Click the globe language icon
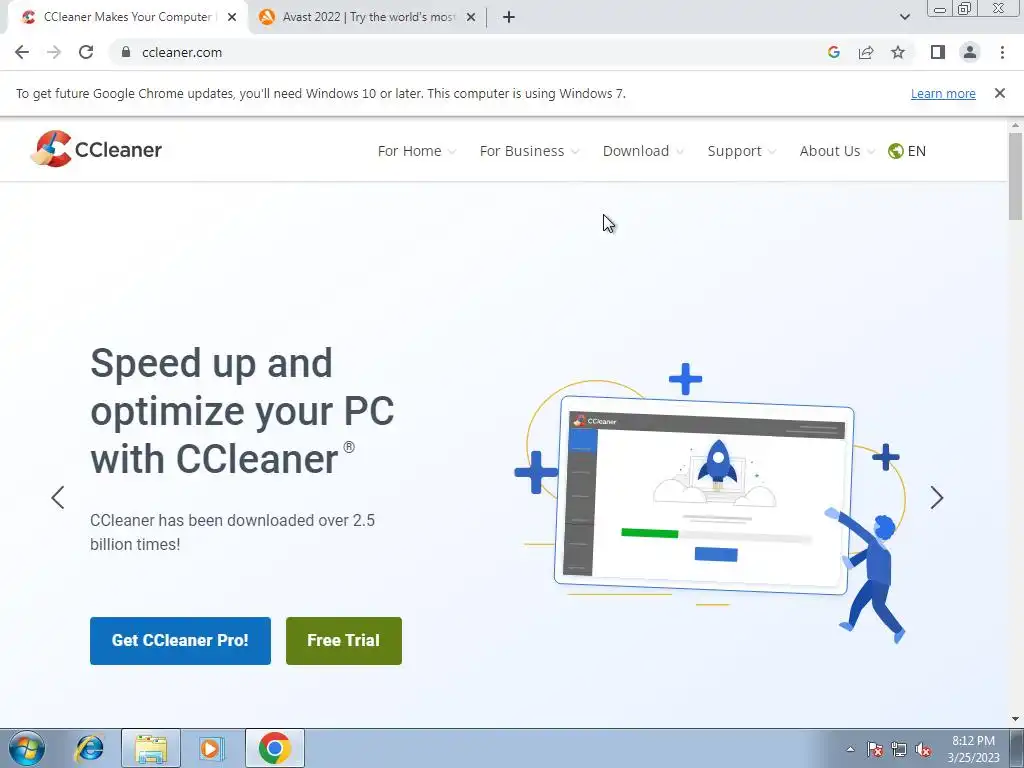Screen dimensions: 1024x768 (x=895, y=151)
